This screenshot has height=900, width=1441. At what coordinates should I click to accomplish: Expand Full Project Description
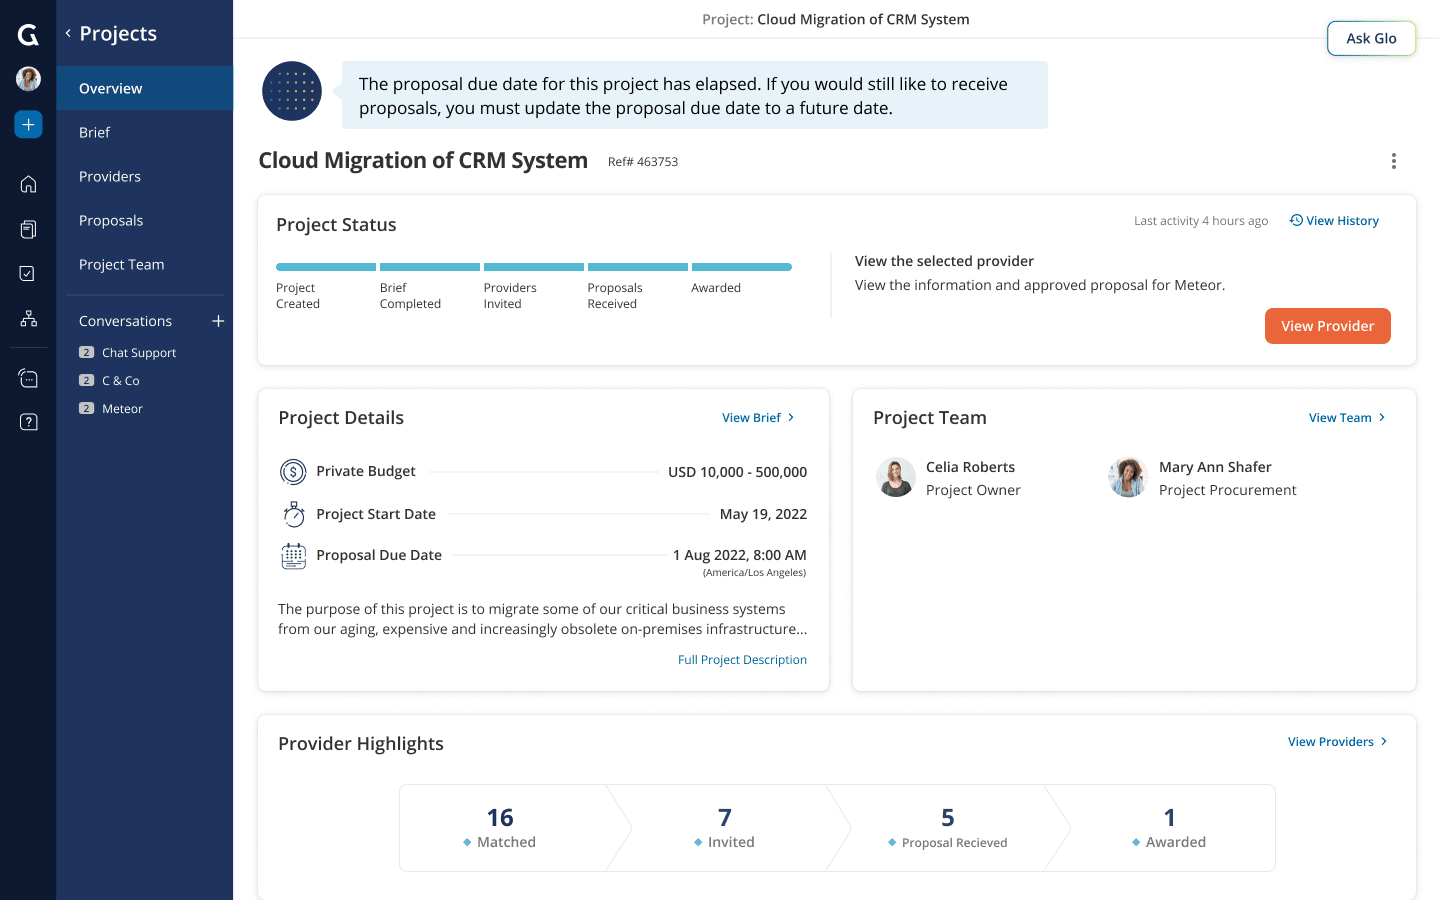(742, 659)
